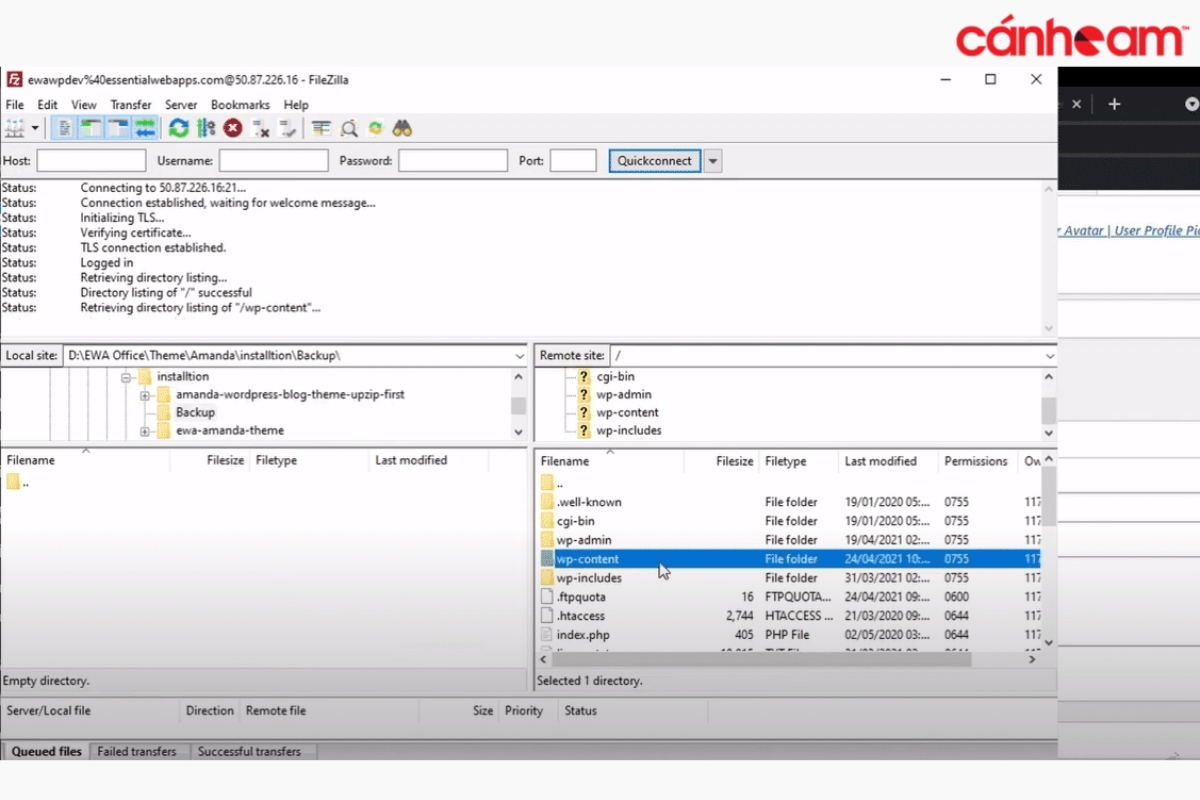Open the Site Manager dropdown arrow

click(35, 128)
